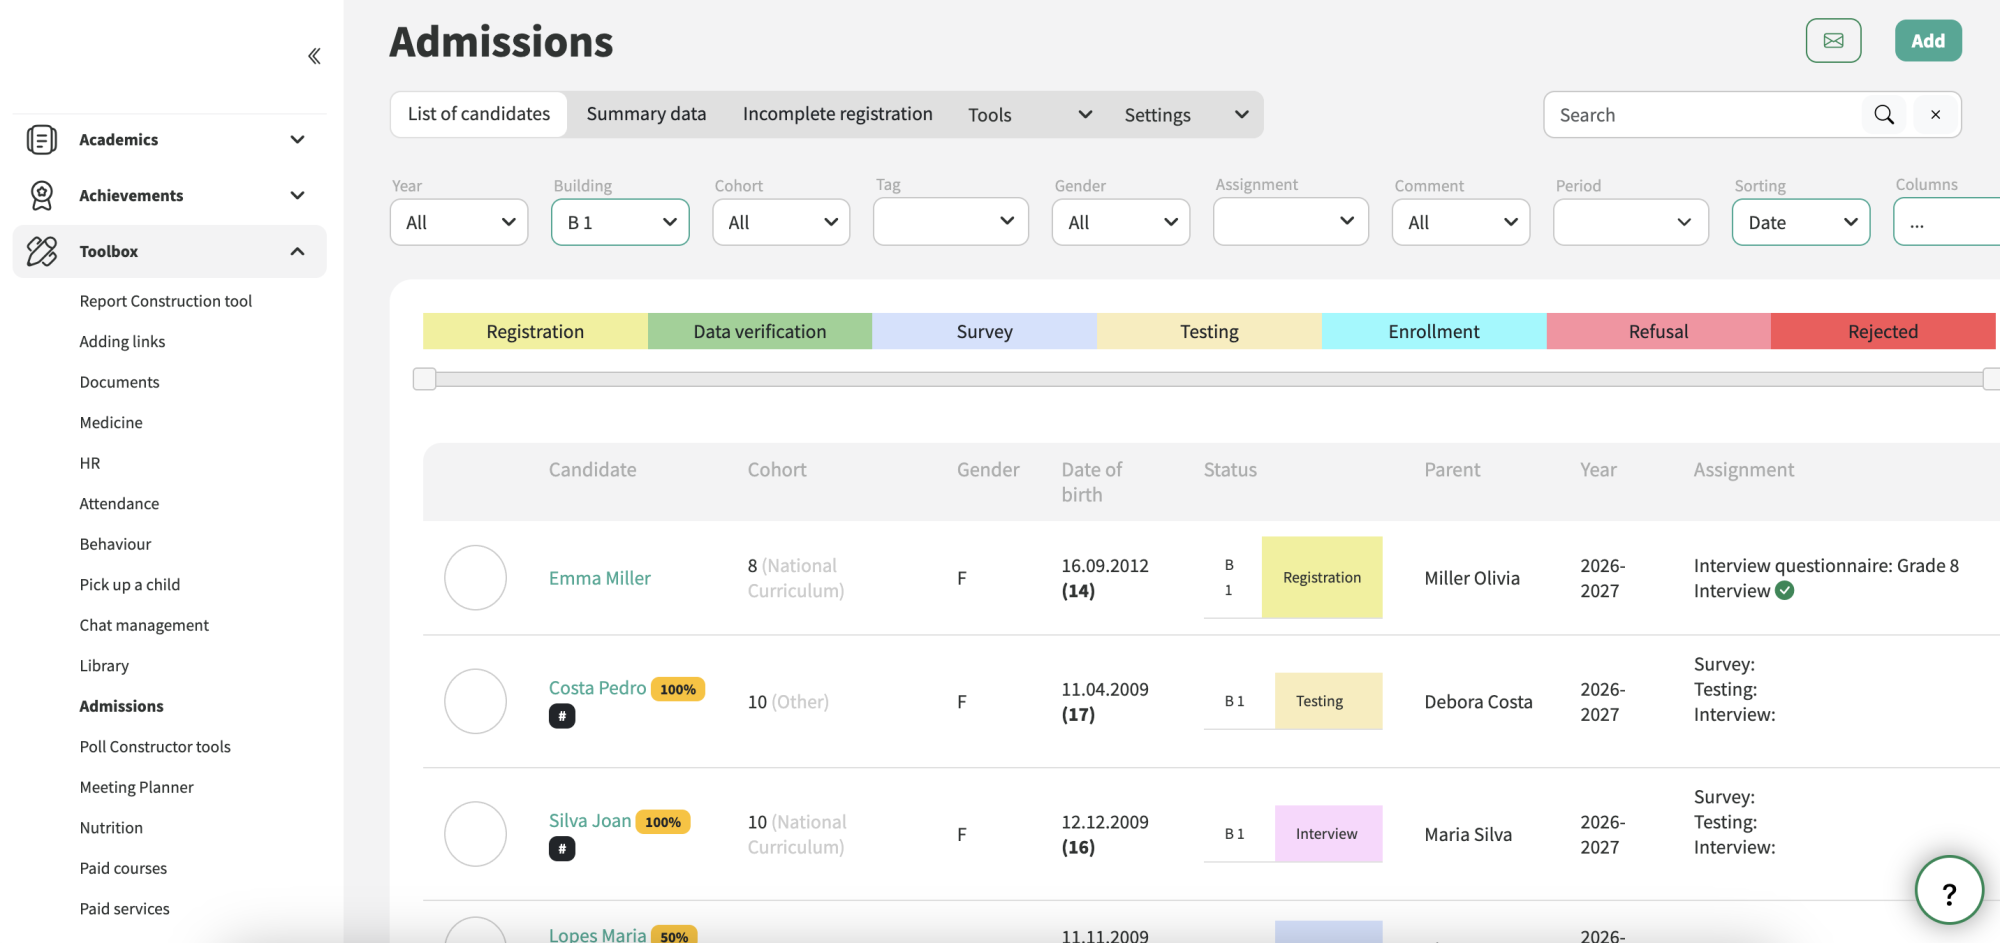The width and height of the screenshot is (2000, 943).
Task: Open Report Construction tool in sidebar
Action: 166,301
